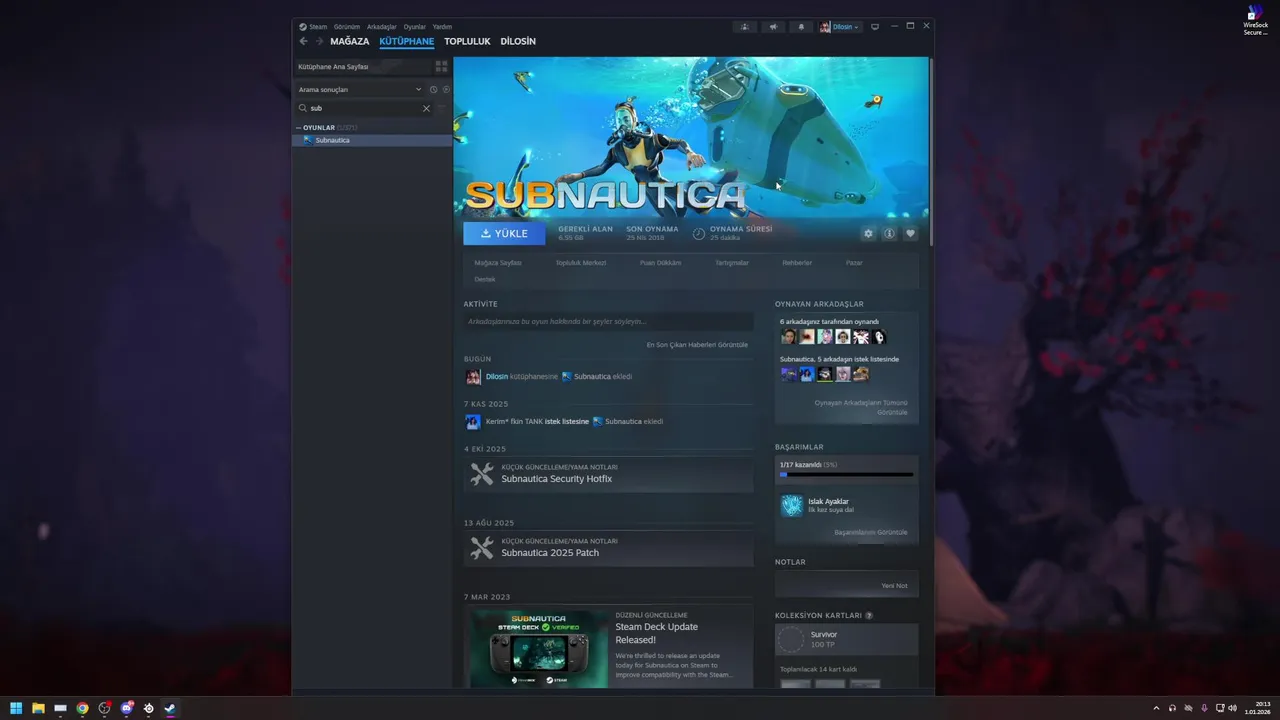Switch to Big Picture mode monitor icon

[x=875, y=27]
